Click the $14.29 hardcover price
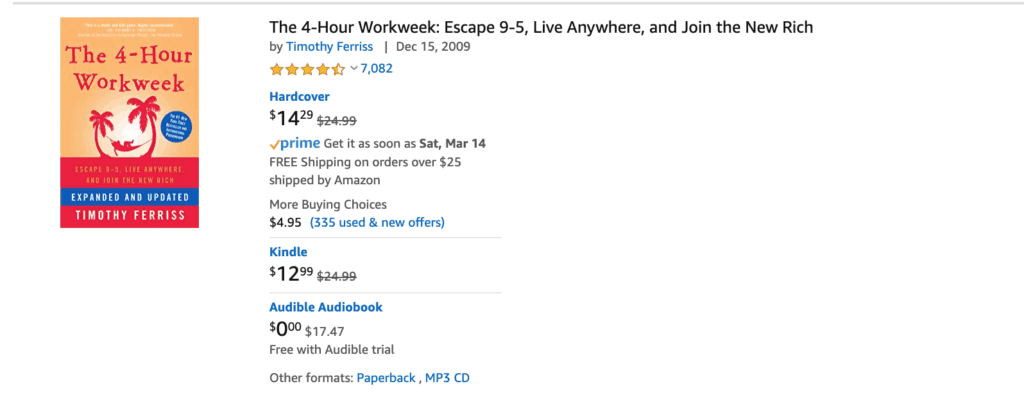 (291, 119)
